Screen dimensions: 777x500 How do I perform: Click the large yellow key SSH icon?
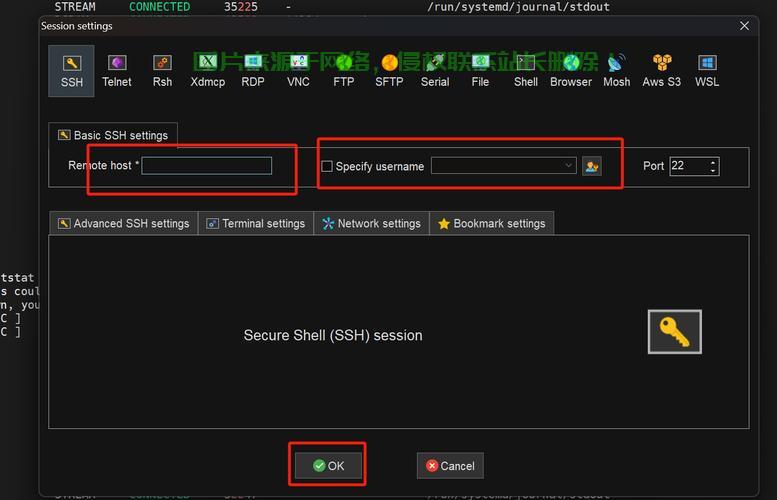pyautogui.click(x=674, y=332)
